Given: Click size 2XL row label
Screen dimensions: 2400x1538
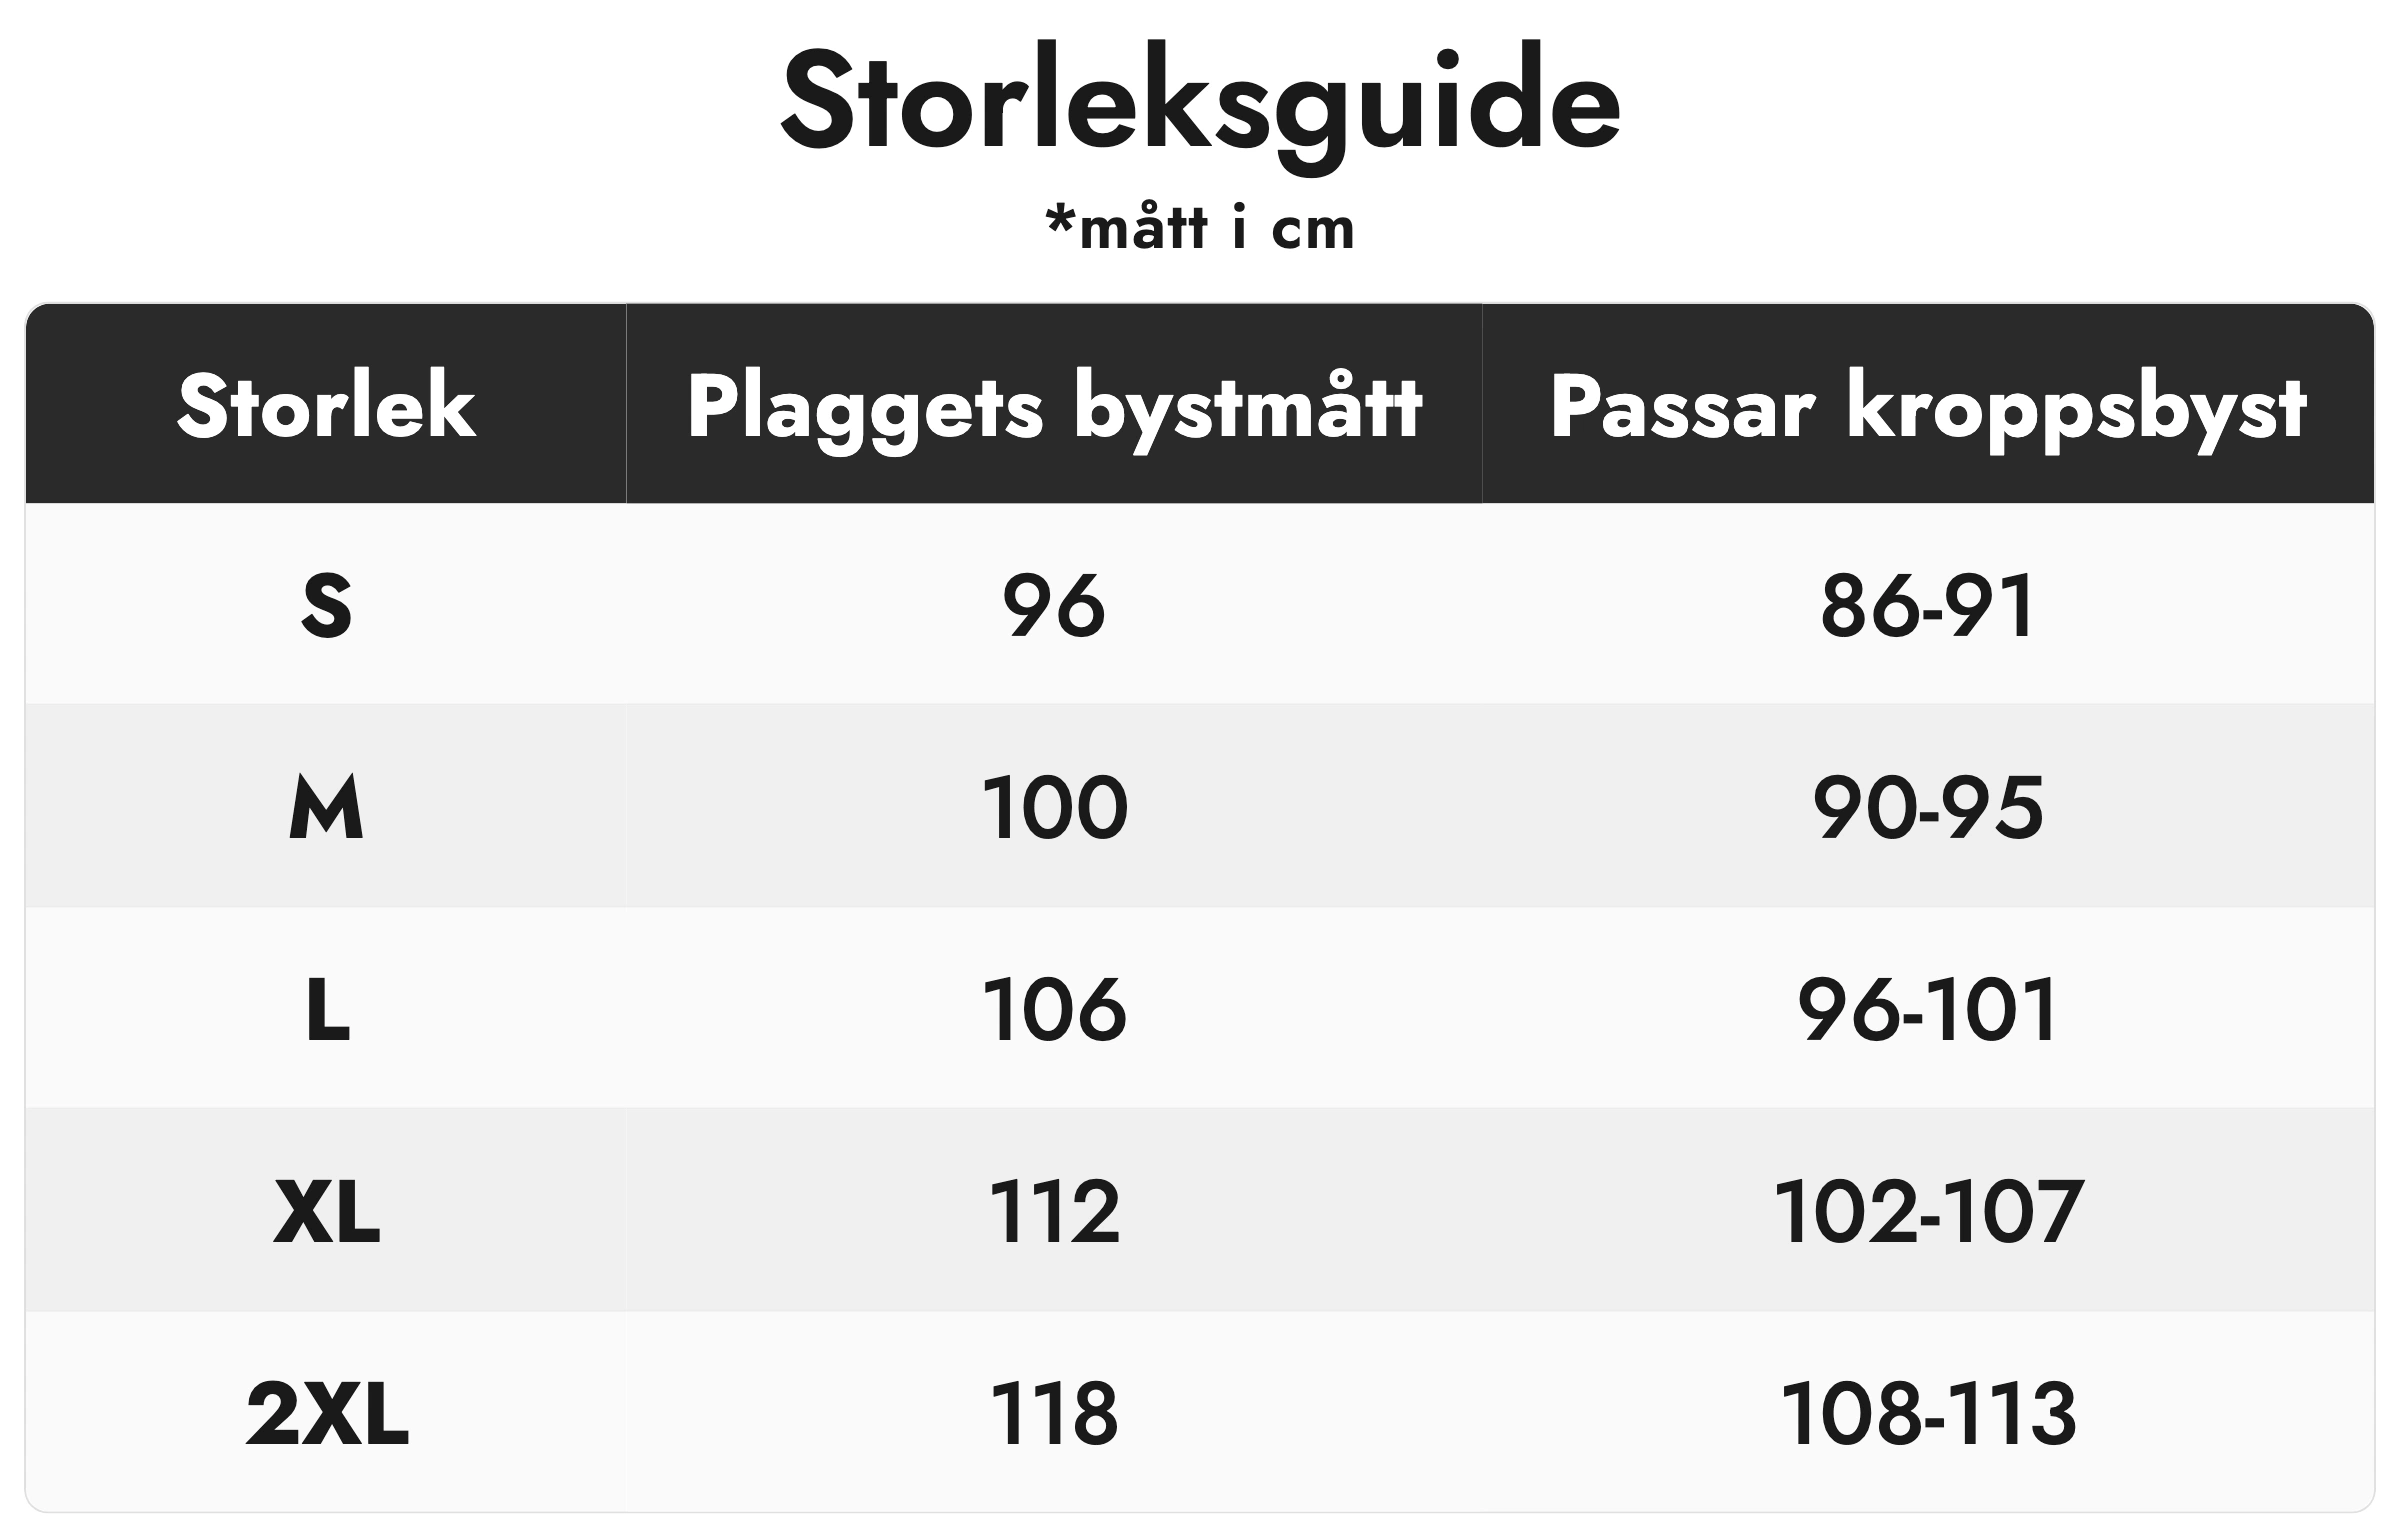Looking at the screenshot, I should click(x=327, y=1413).
